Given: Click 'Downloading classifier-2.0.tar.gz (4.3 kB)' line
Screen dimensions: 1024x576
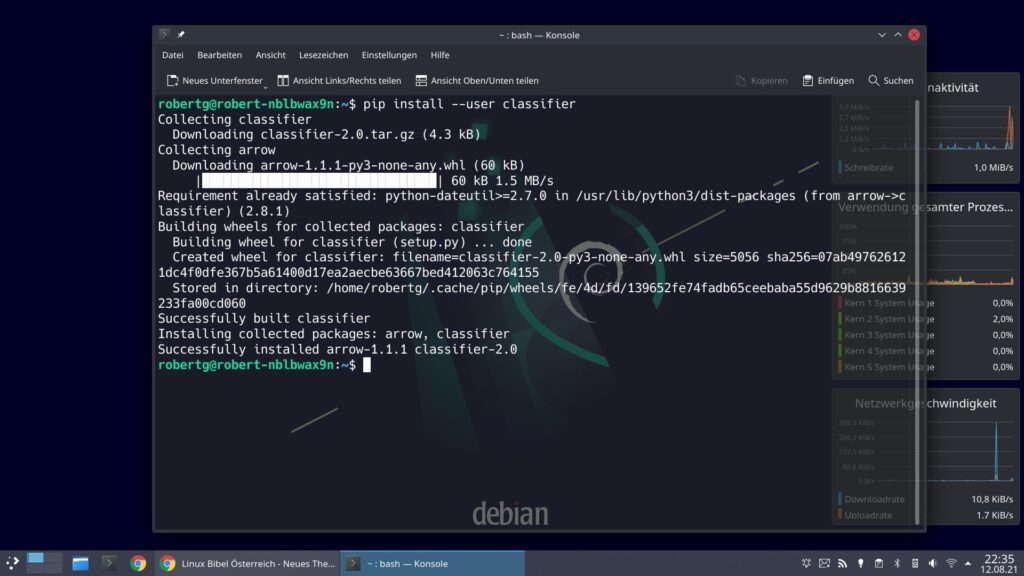Looking at the screenshot, I should tap(327, 135).
